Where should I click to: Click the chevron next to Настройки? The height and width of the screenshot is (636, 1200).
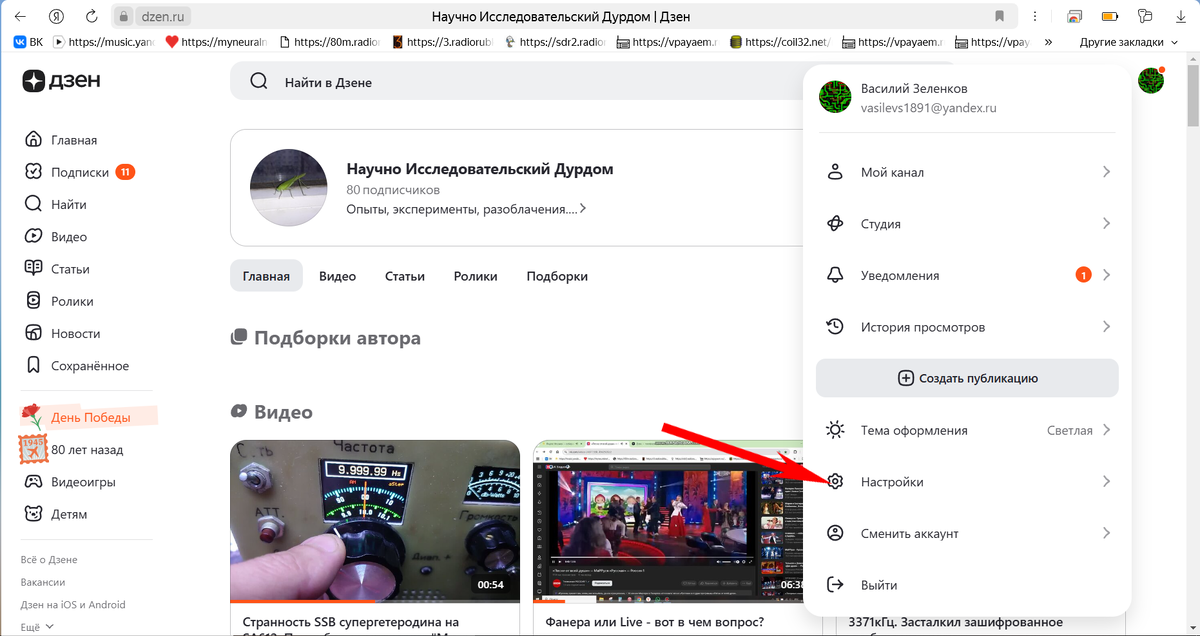(1106, 482)
